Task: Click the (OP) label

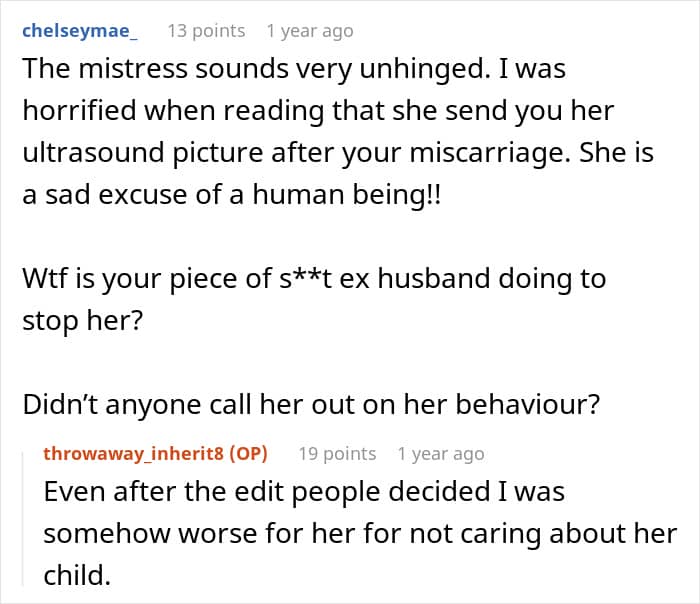Action: coord(248,454)
